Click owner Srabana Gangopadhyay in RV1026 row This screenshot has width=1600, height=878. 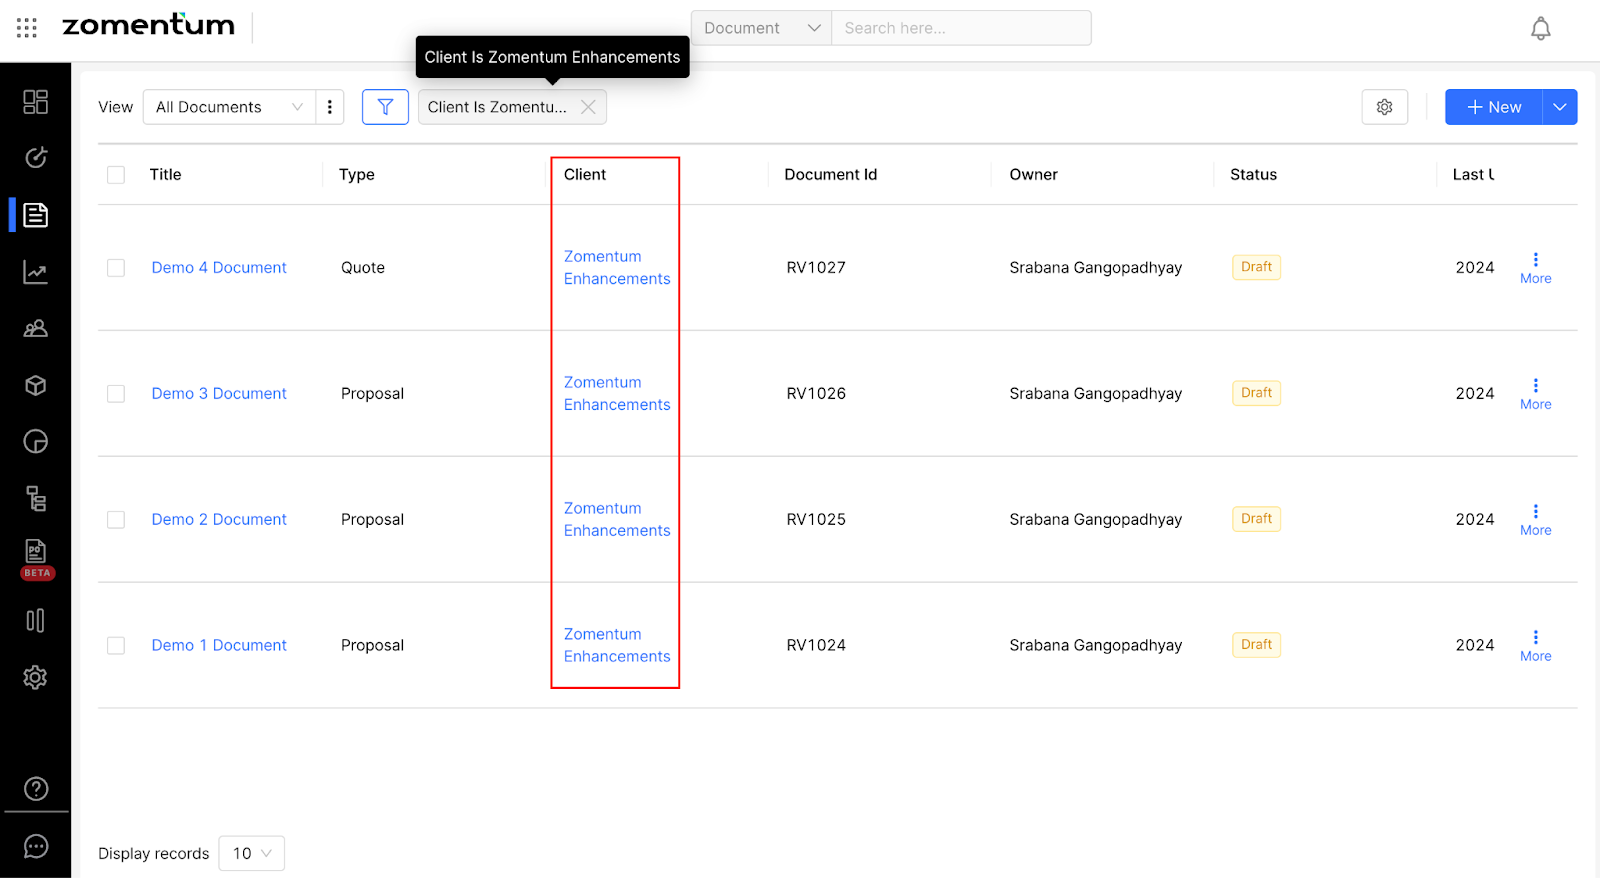pos(1096,394)
